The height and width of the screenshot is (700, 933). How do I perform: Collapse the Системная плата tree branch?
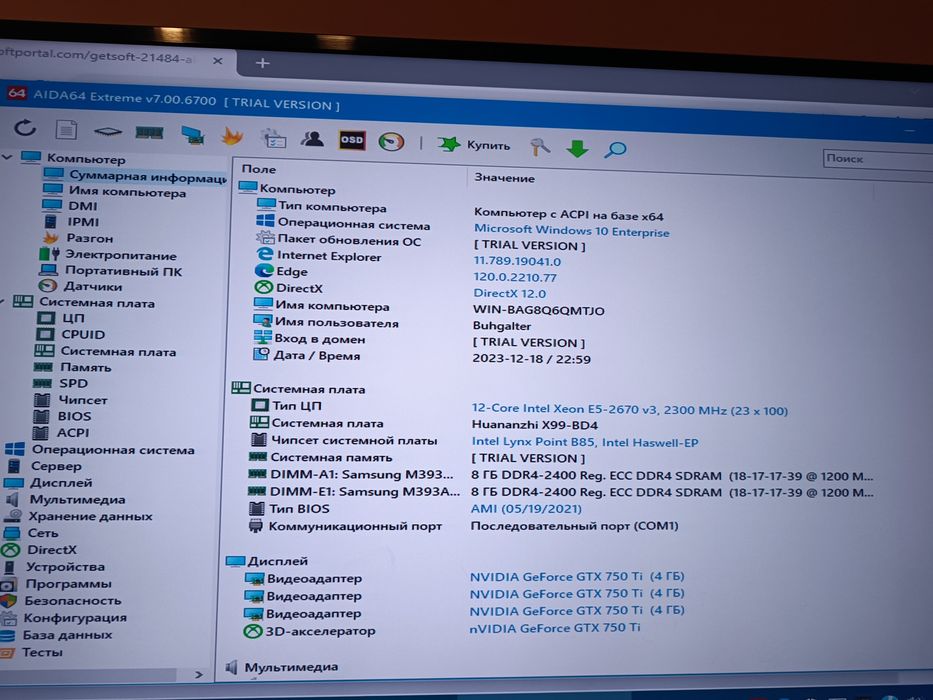(x=2, y=301)
